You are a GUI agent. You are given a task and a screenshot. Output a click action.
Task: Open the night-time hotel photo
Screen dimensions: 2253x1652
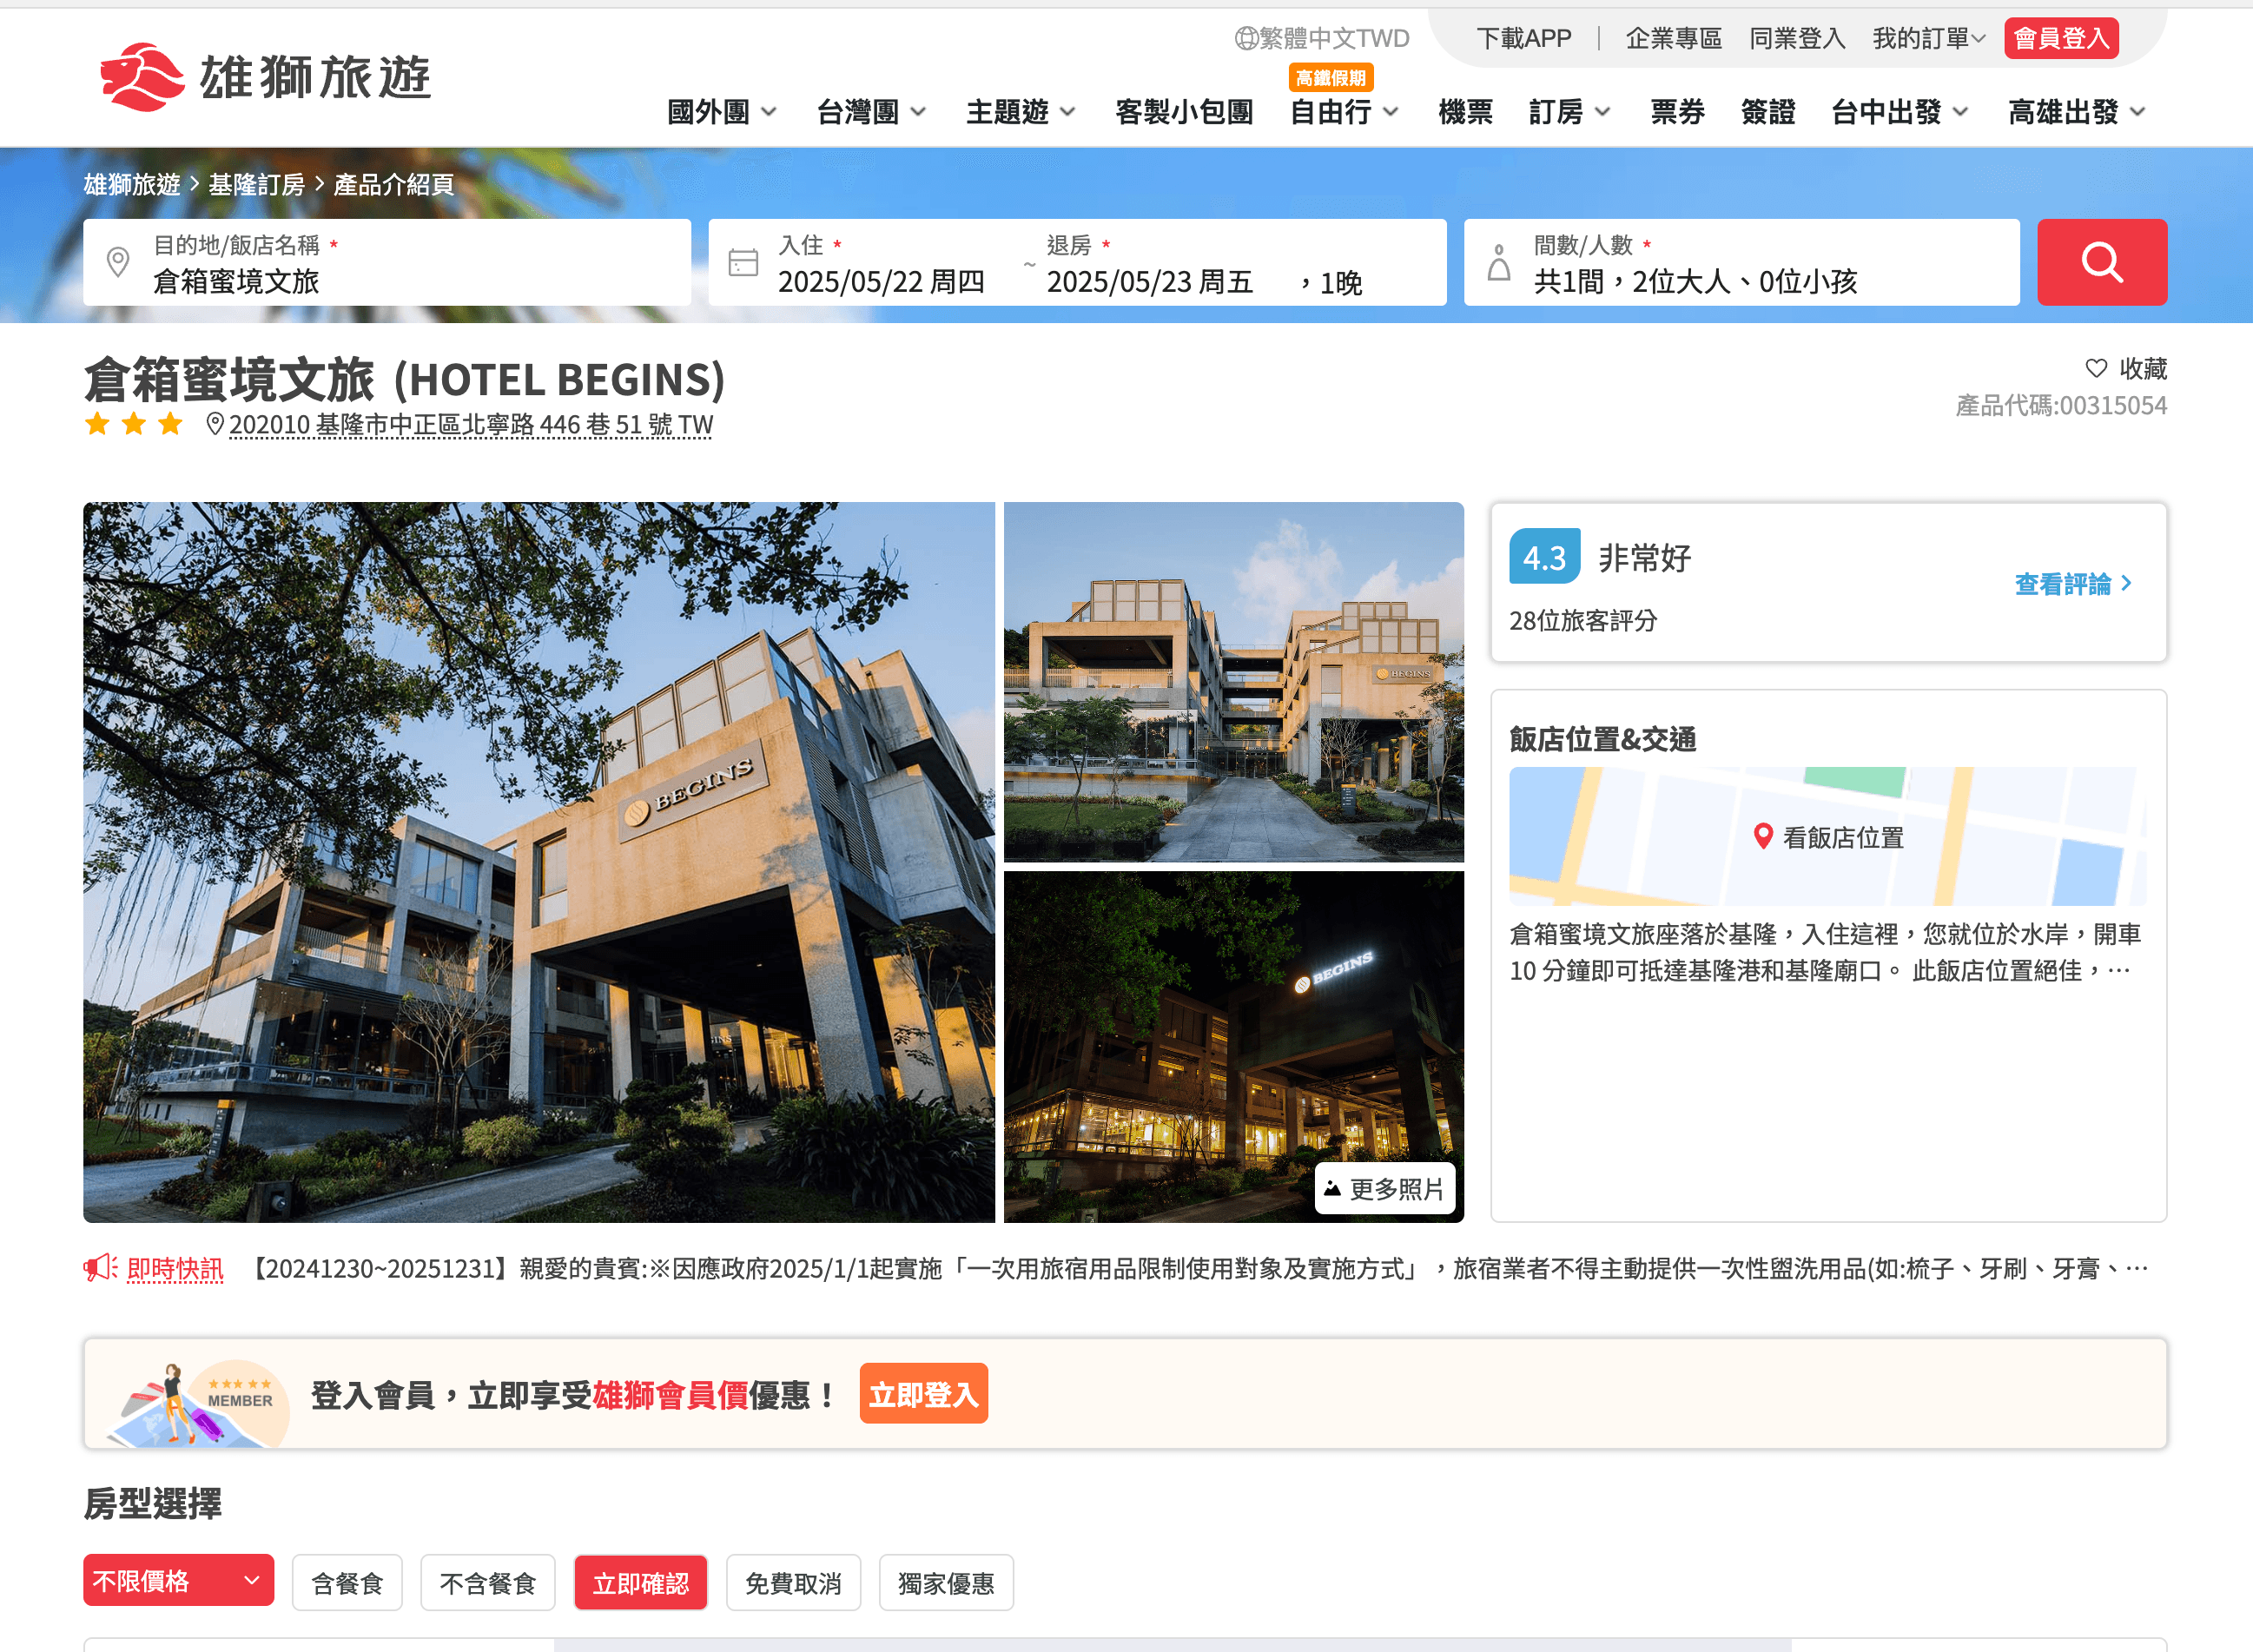(1233, 1046)
